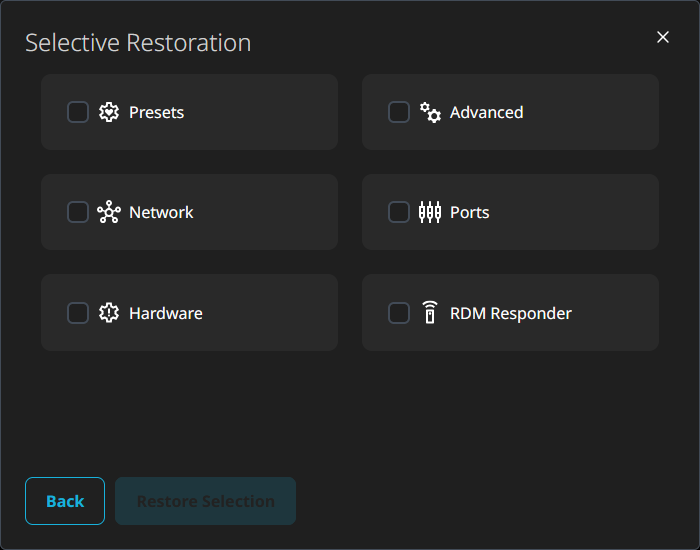Go back using the Back button

click(65, 501)
